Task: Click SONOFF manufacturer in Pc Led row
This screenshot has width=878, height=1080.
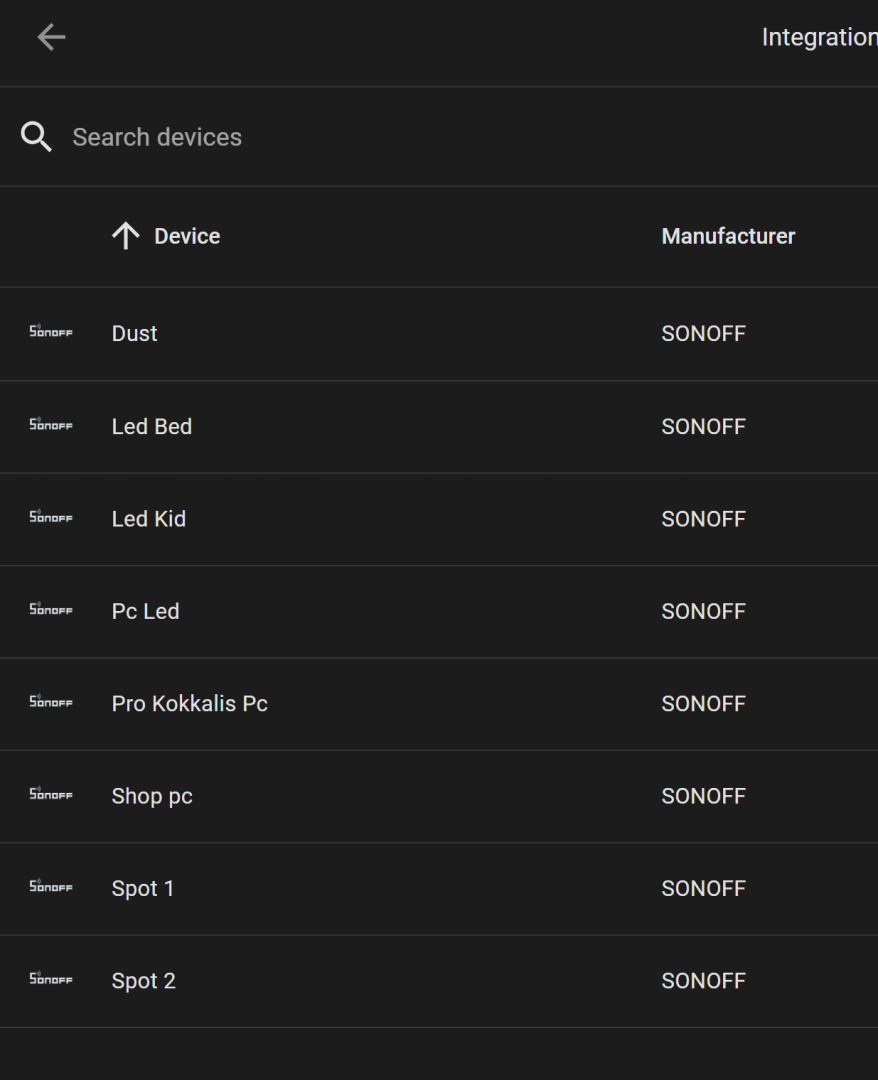Action: coord(703,612)
